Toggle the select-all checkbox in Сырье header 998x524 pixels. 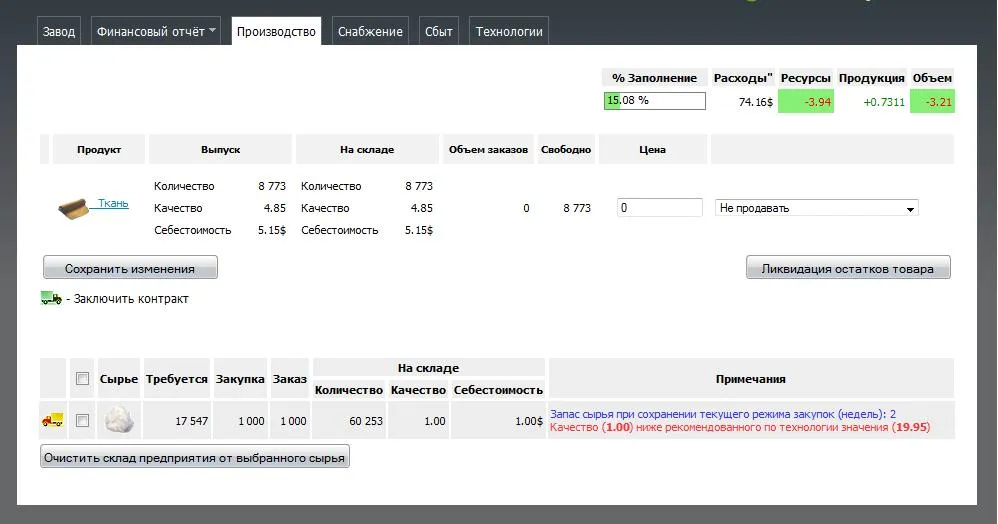(82, 379)
